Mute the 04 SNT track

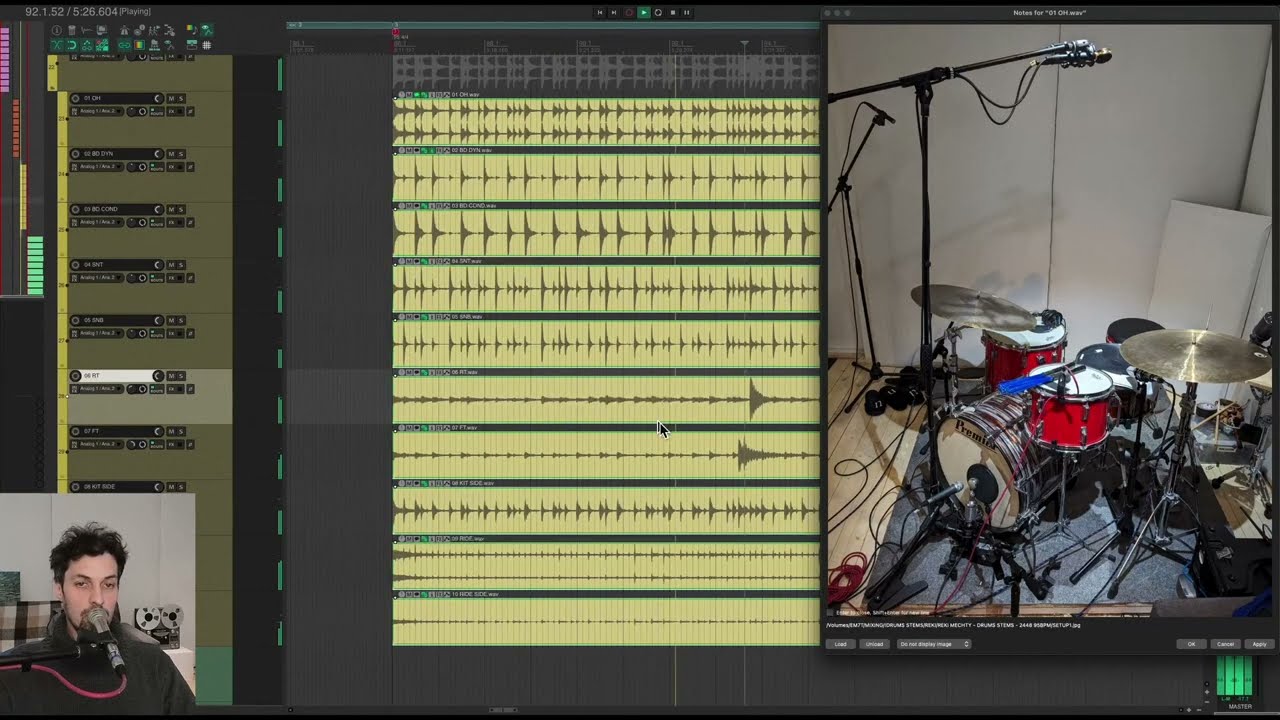[171, 265]
